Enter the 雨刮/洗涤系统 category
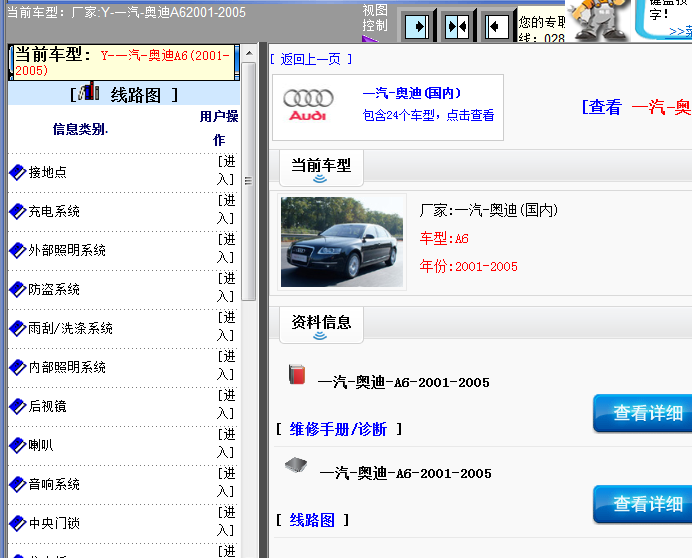This screenshot has height=558, width=692. 226,326
